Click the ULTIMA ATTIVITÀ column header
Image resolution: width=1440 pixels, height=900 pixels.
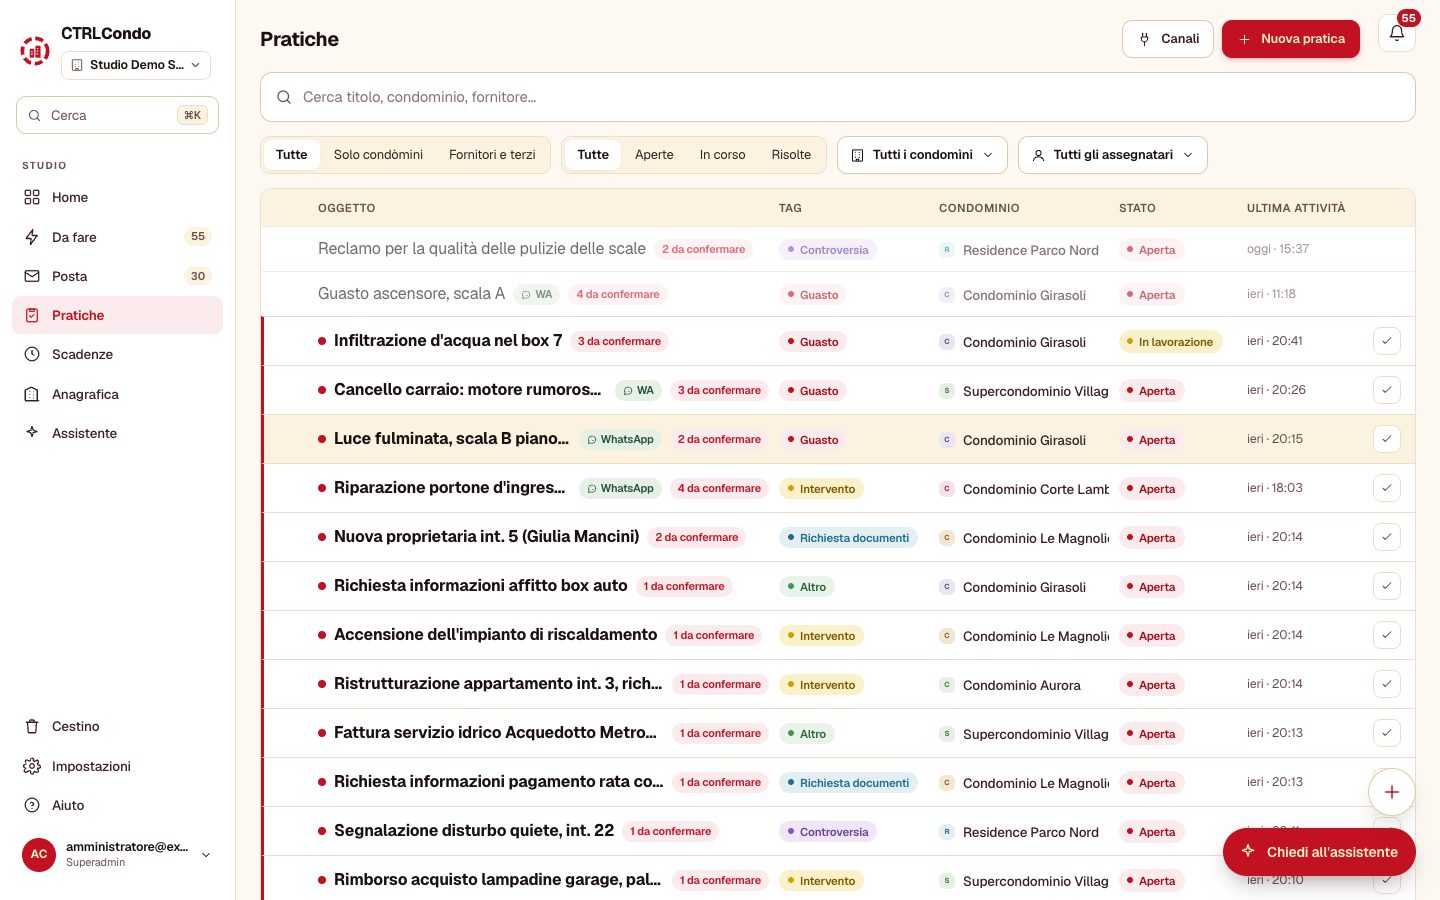coord(1296,208)
